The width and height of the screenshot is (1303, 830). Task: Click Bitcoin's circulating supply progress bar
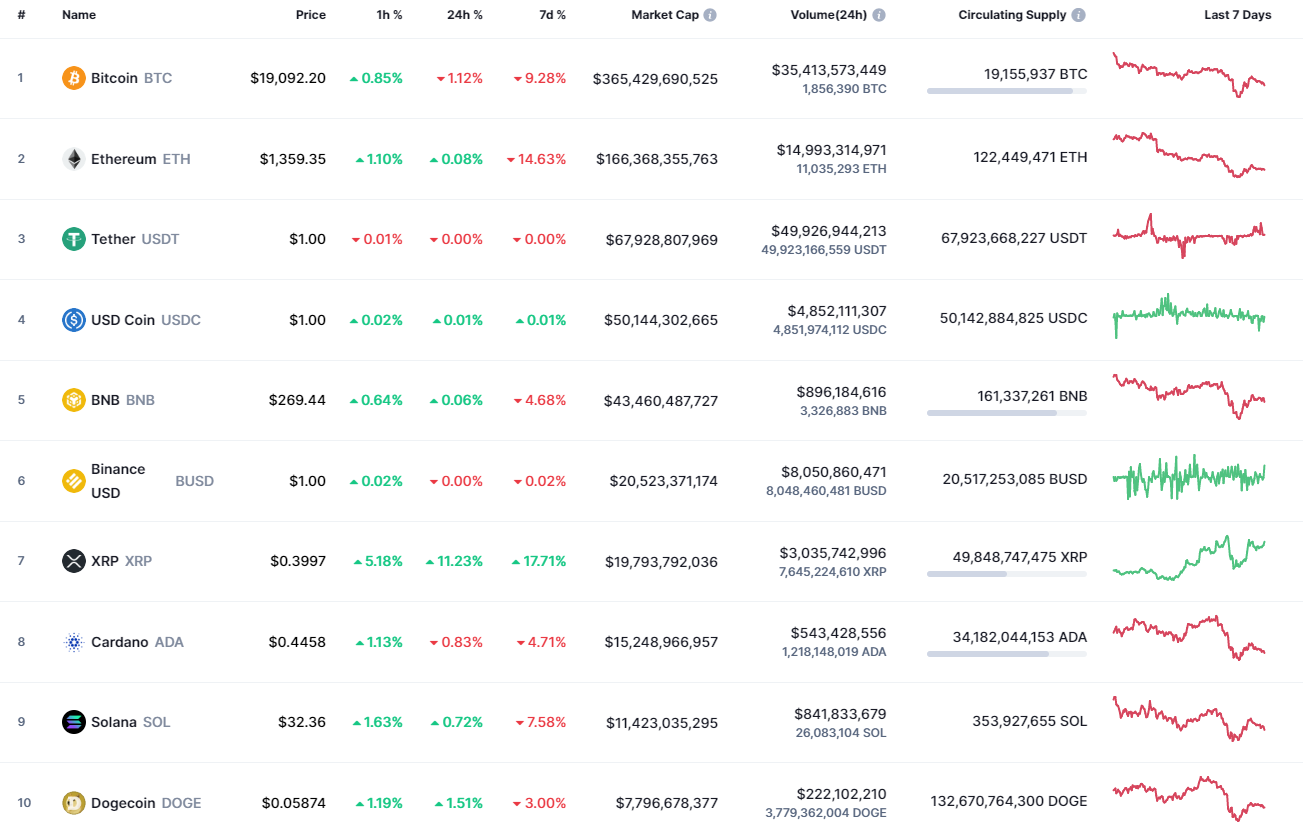[1006, 91]
